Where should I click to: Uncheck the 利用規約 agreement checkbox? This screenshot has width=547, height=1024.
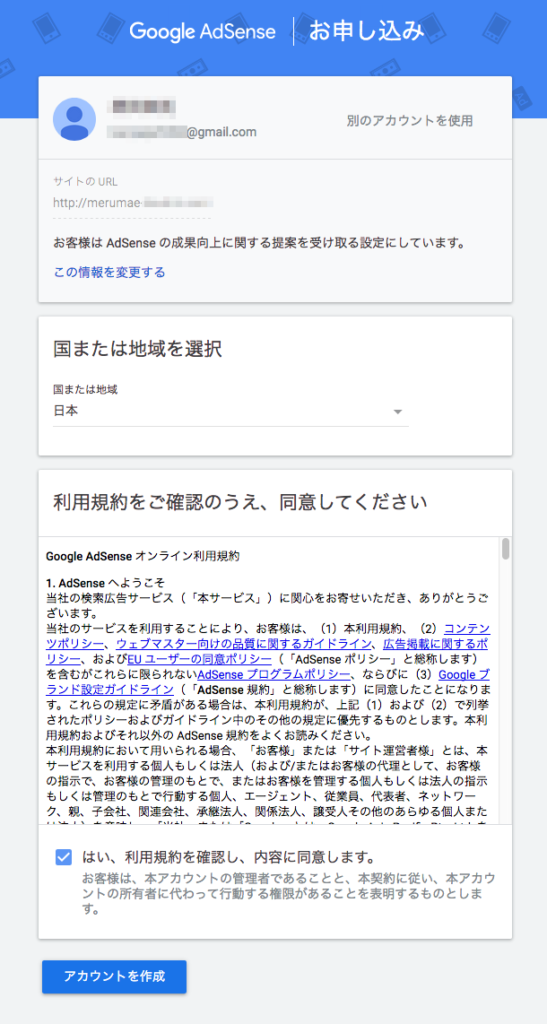pyautogui.click(x=63, y=857)
